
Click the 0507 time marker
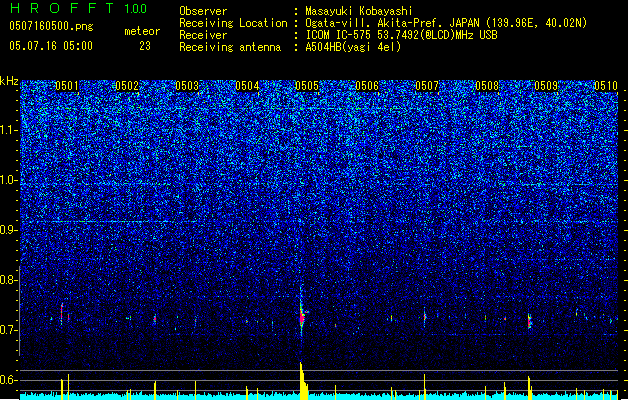(427, 86)
